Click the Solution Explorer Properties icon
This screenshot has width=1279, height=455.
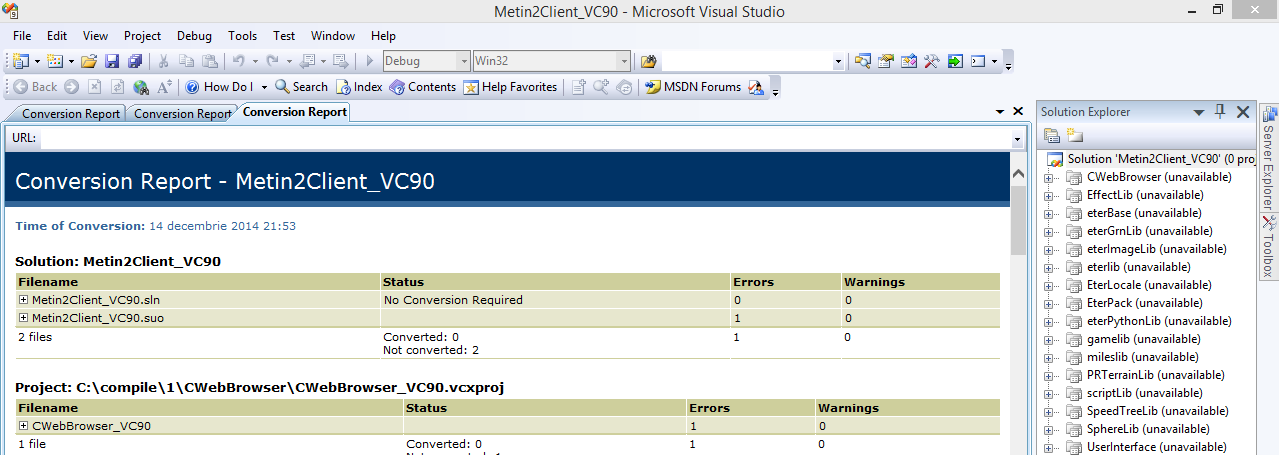click(1052, 136)
